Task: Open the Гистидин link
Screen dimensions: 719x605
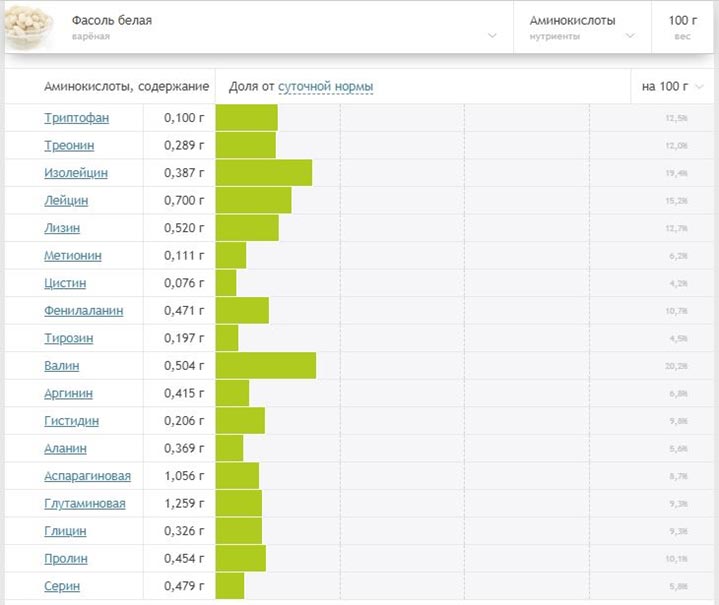Action: (72, 421)
